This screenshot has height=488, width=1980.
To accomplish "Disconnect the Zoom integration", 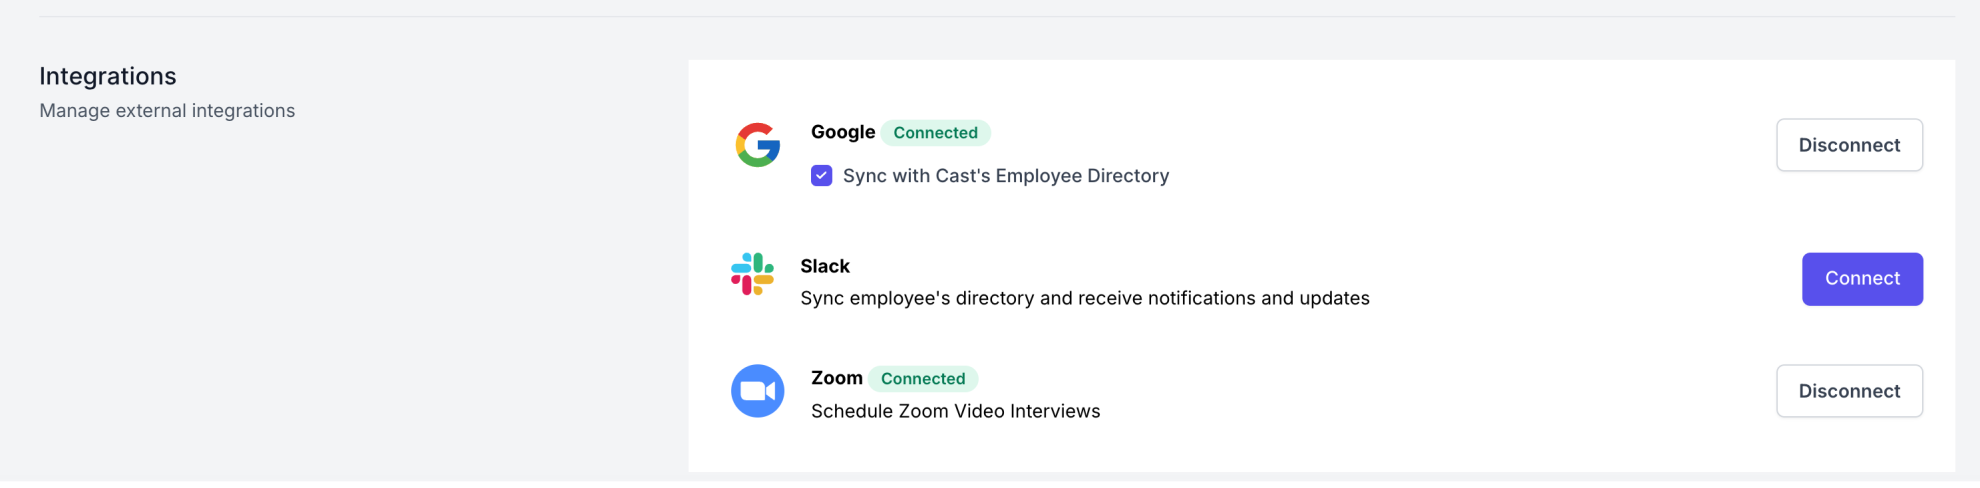I will pyautogui.click(x=1848, y=391).
